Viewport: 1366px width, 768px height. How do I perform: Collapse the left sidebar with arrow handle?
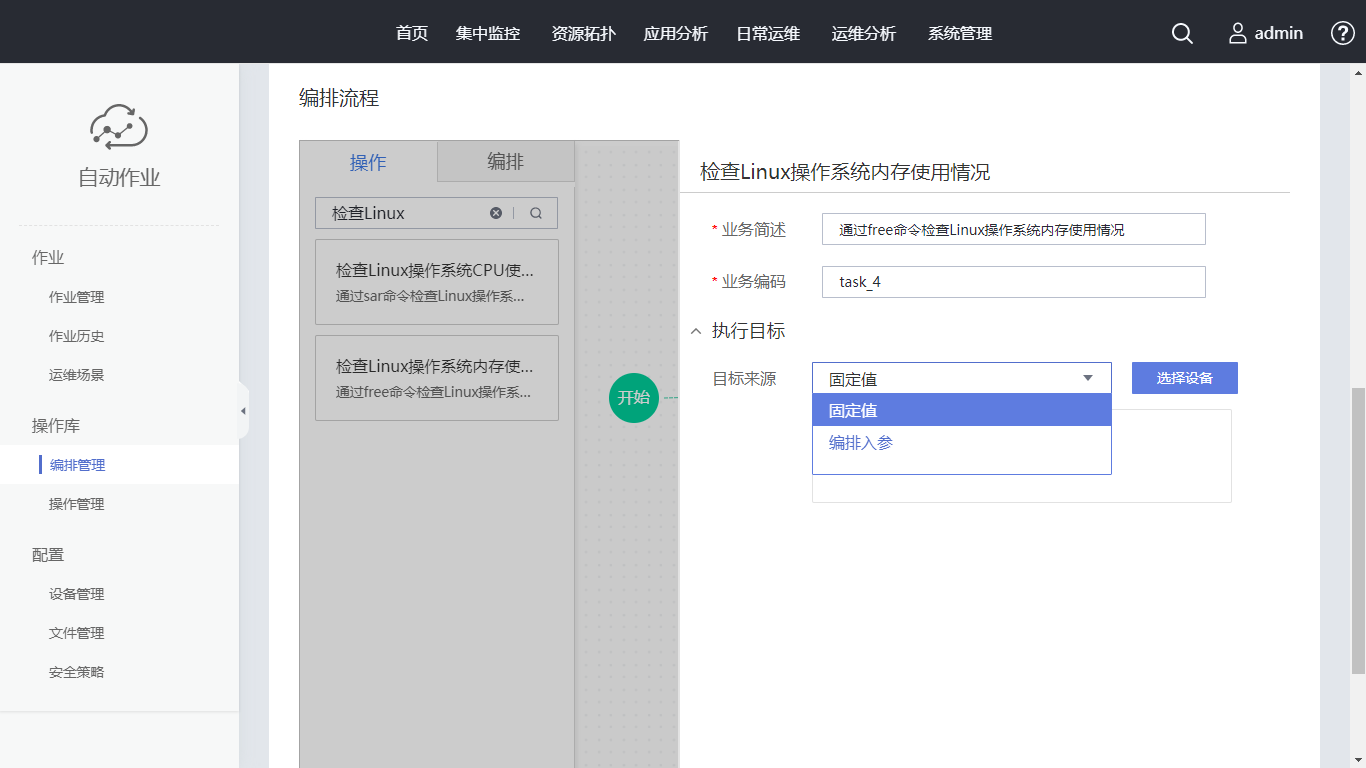tap(243, 411)
